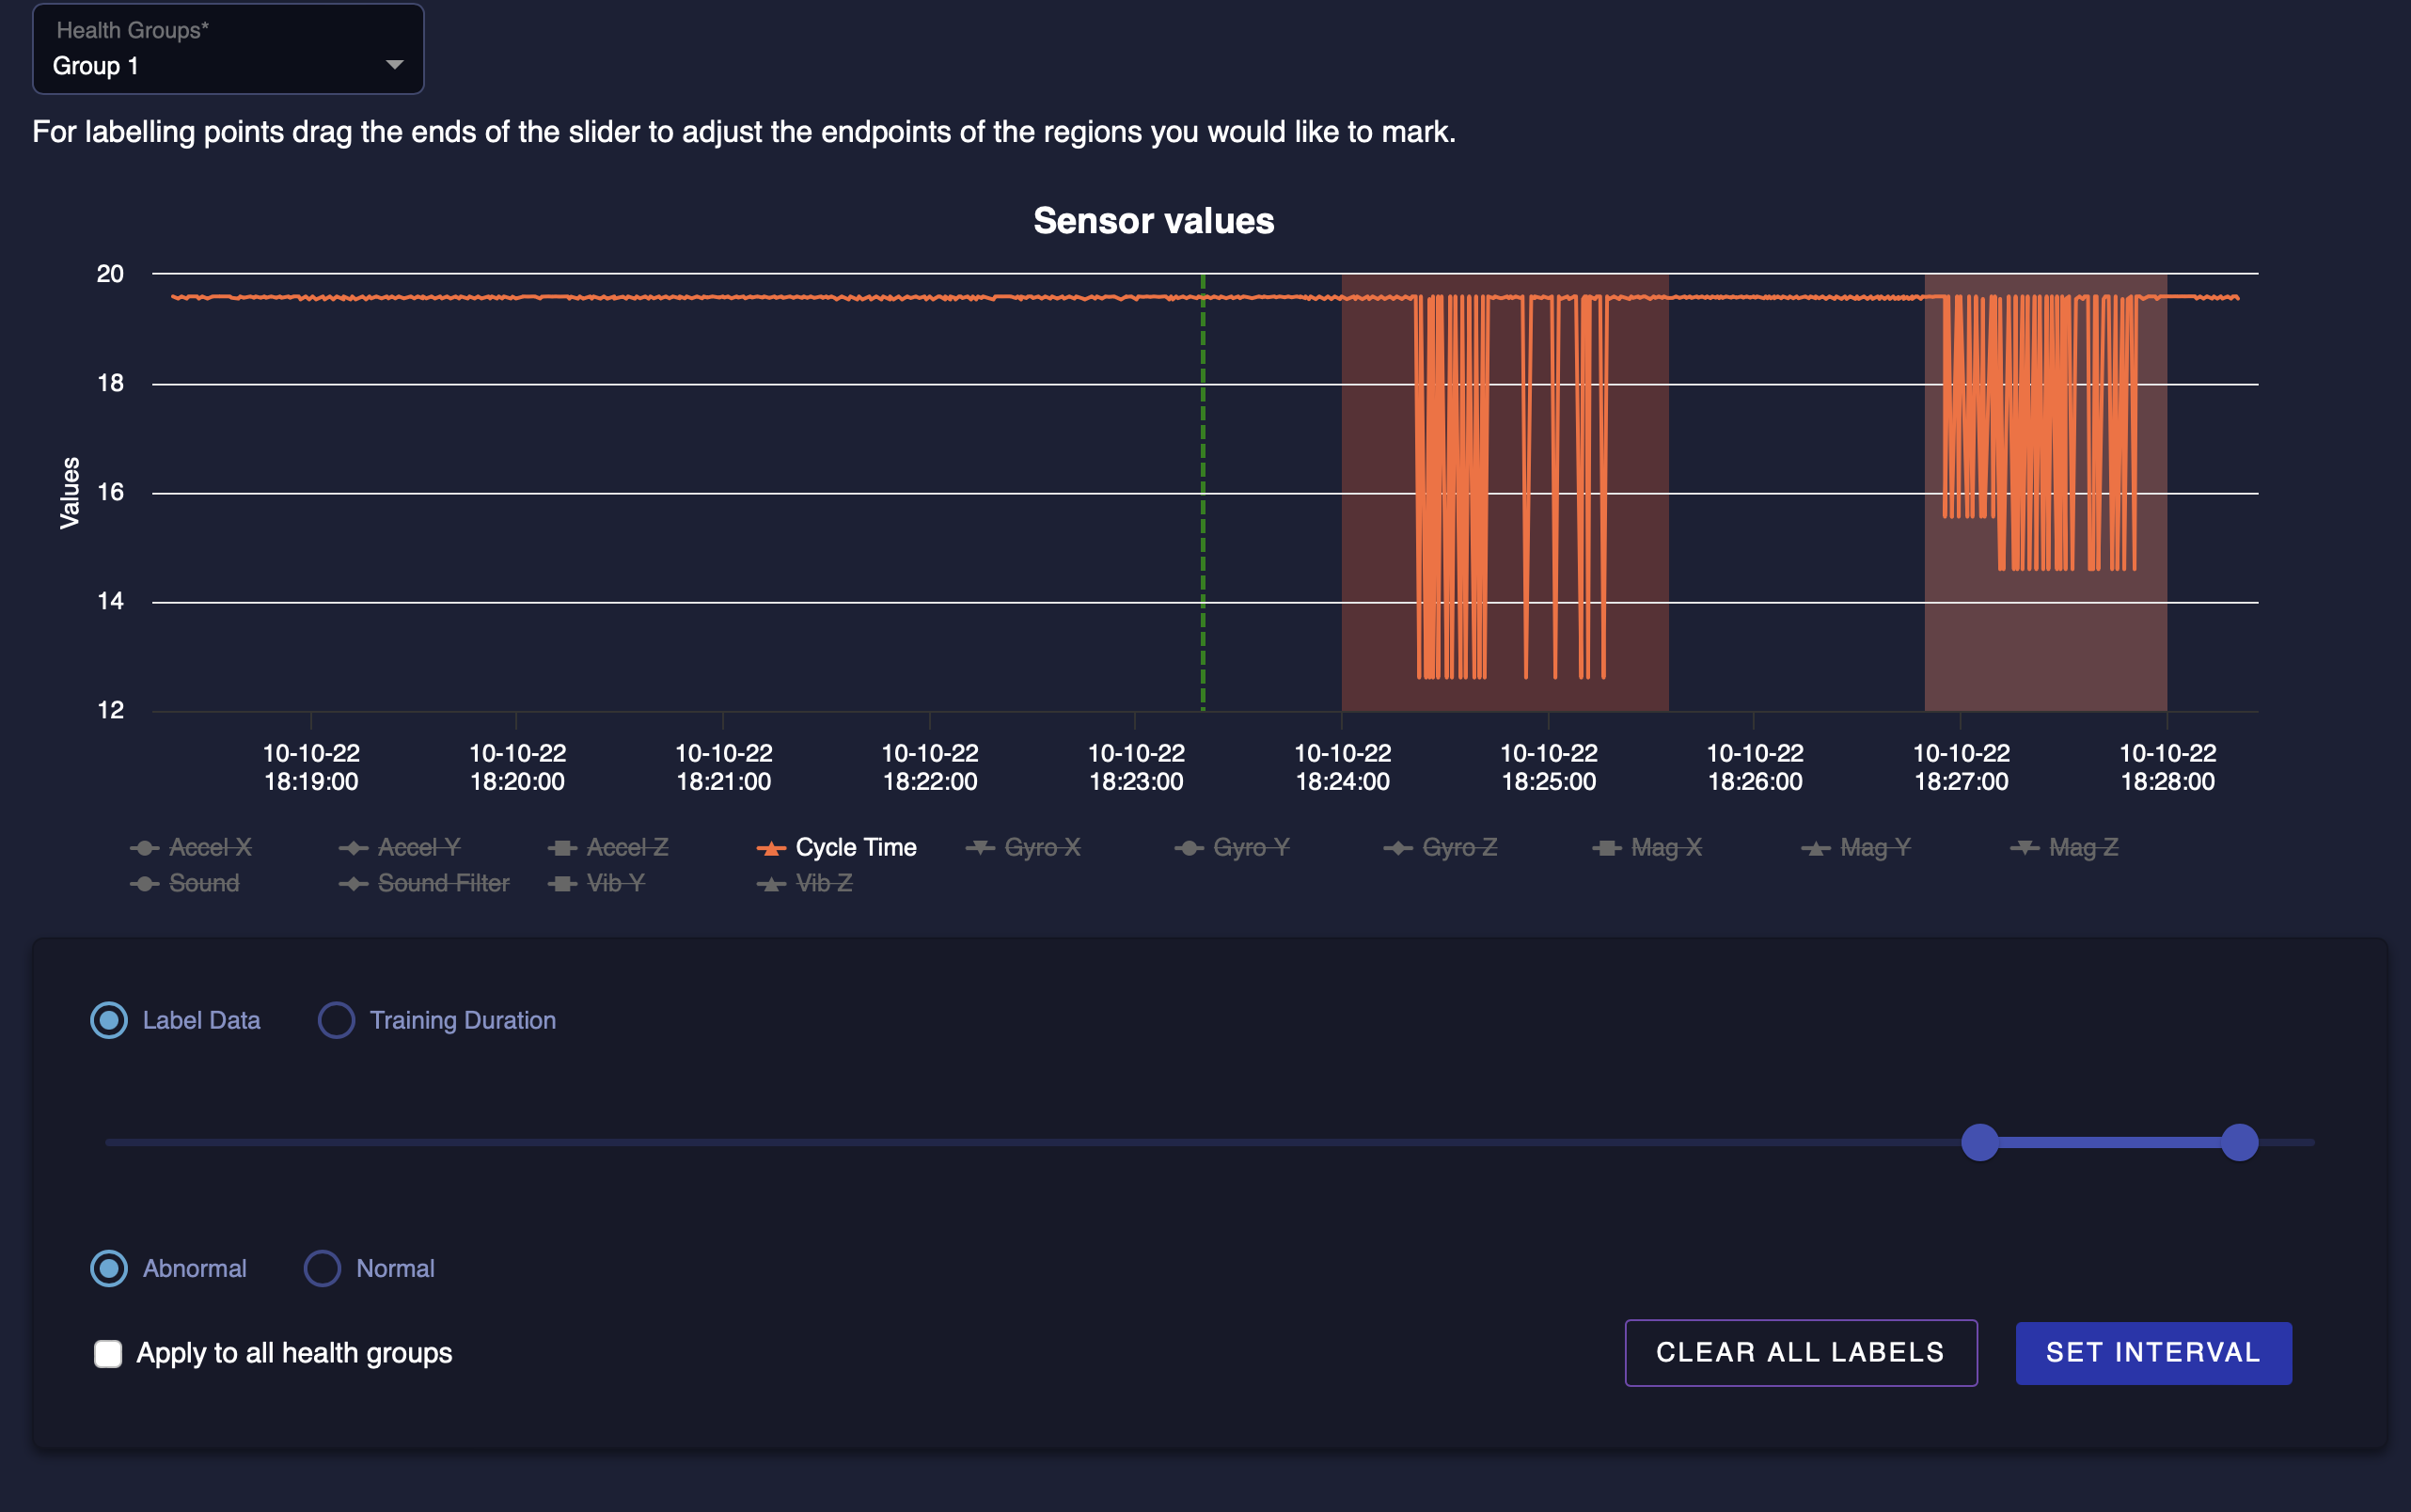This screenshot has height=1512, width=2411.
Task: Click the slider track's unselected portion
Action: click(1033, 1142)
